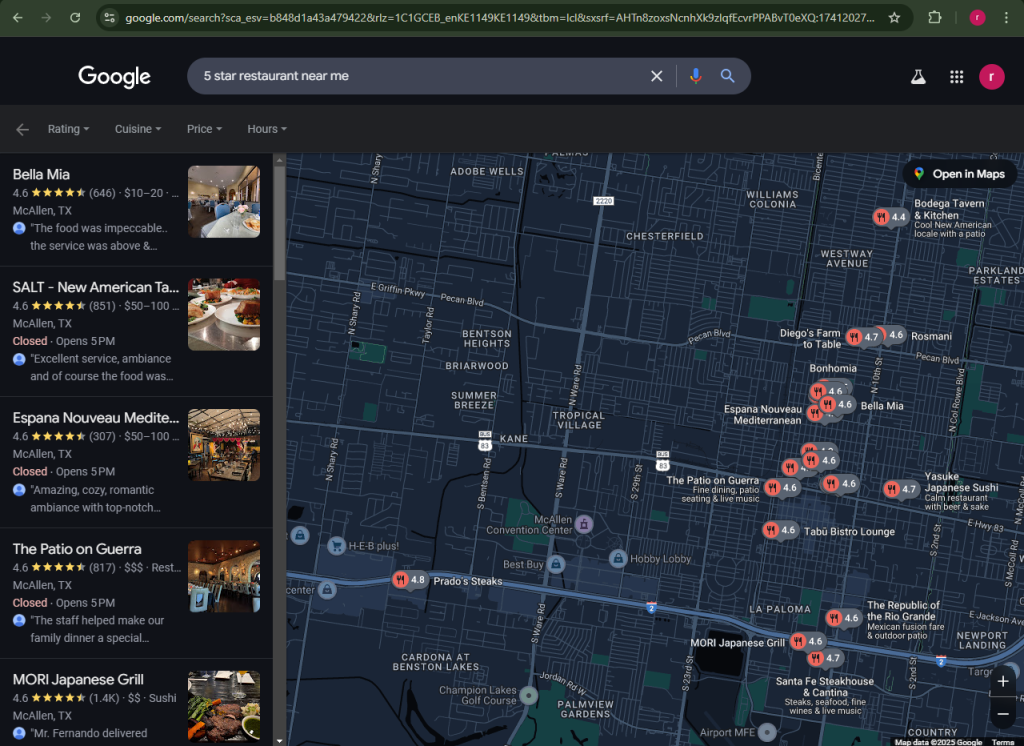The width and height of the screenshot is (1024, 746).
Task: Open the Price filter dropdown
Action: click(x=204, y=129)
